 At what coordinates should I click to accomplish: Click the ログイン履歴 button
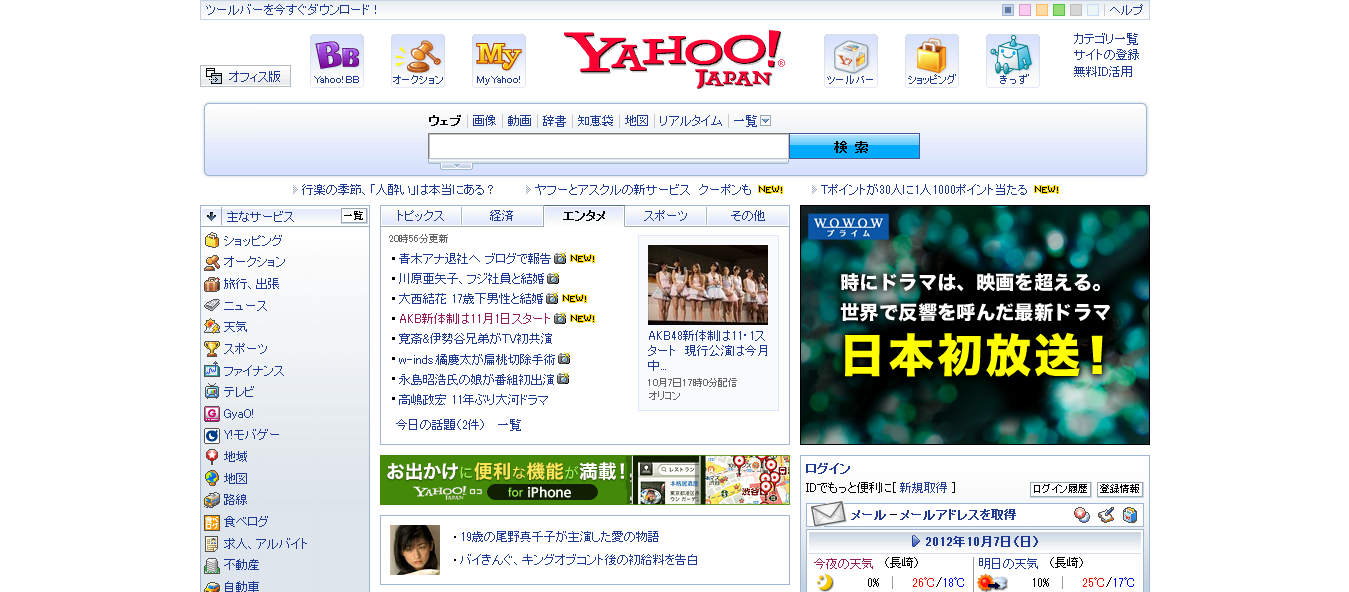click(1060, 489)
